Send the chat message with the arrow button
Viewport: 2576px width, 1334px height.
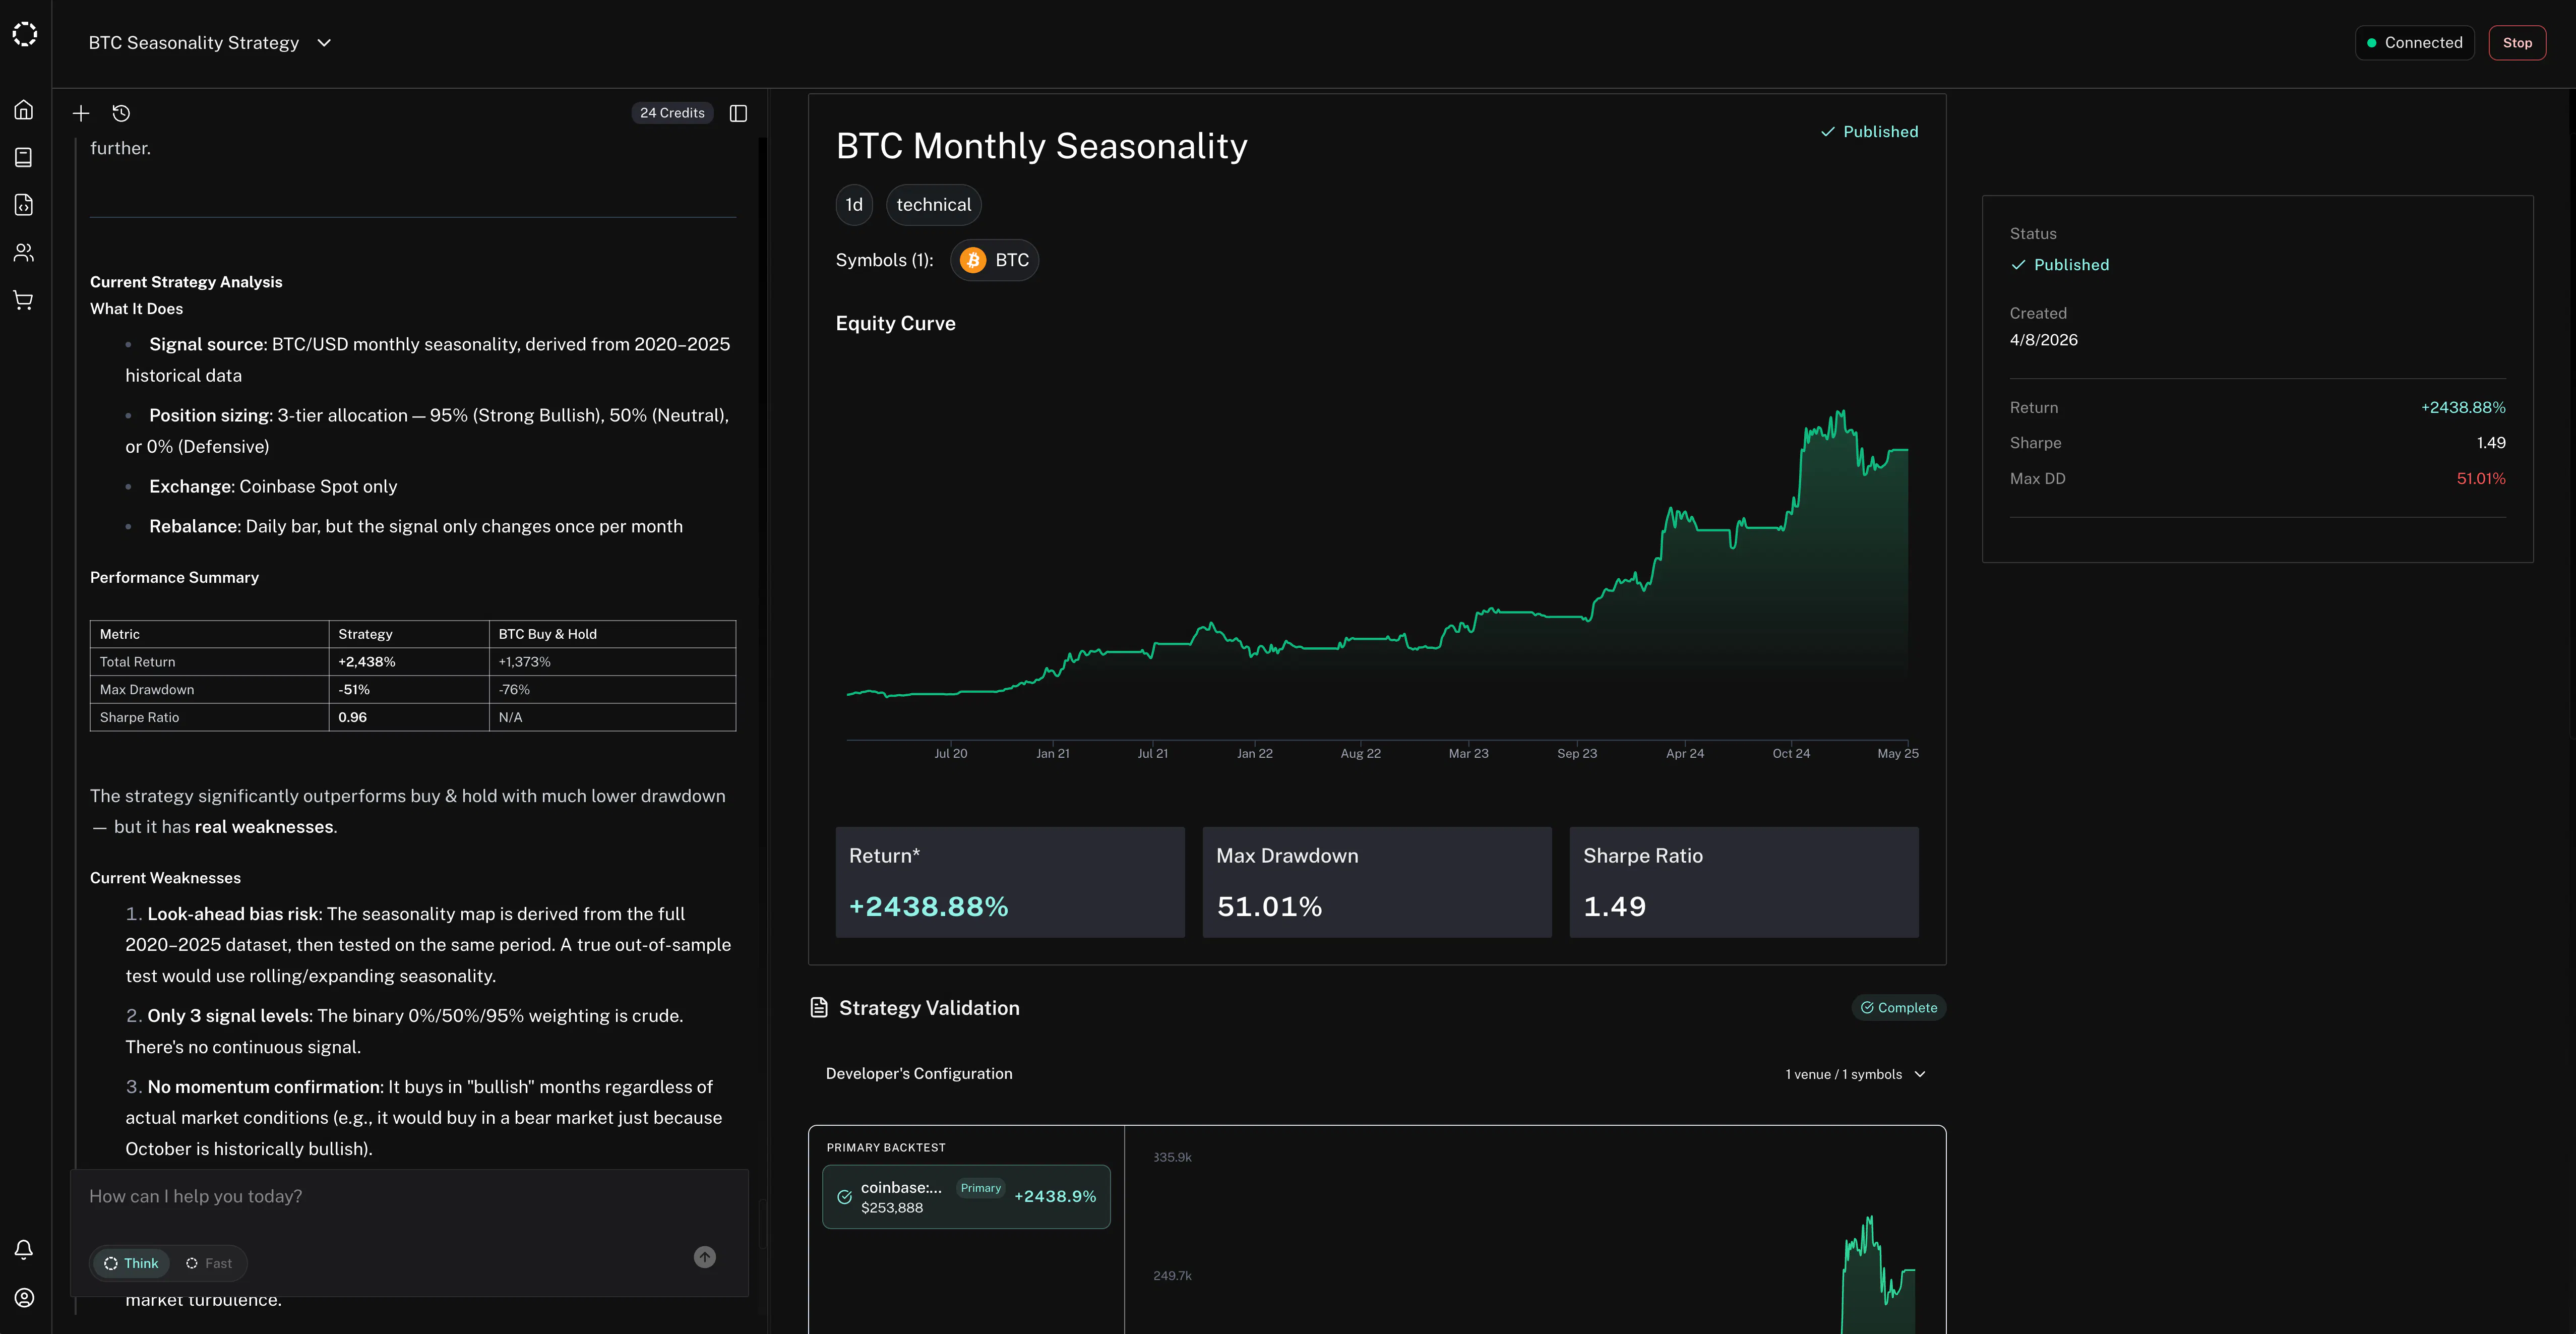pyautogui.click(x=705, y=1257)
